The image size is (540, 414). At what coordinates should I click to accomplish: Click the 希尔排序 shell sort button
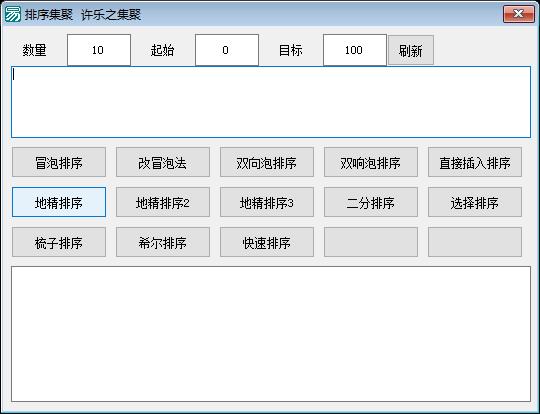[163, 242]
